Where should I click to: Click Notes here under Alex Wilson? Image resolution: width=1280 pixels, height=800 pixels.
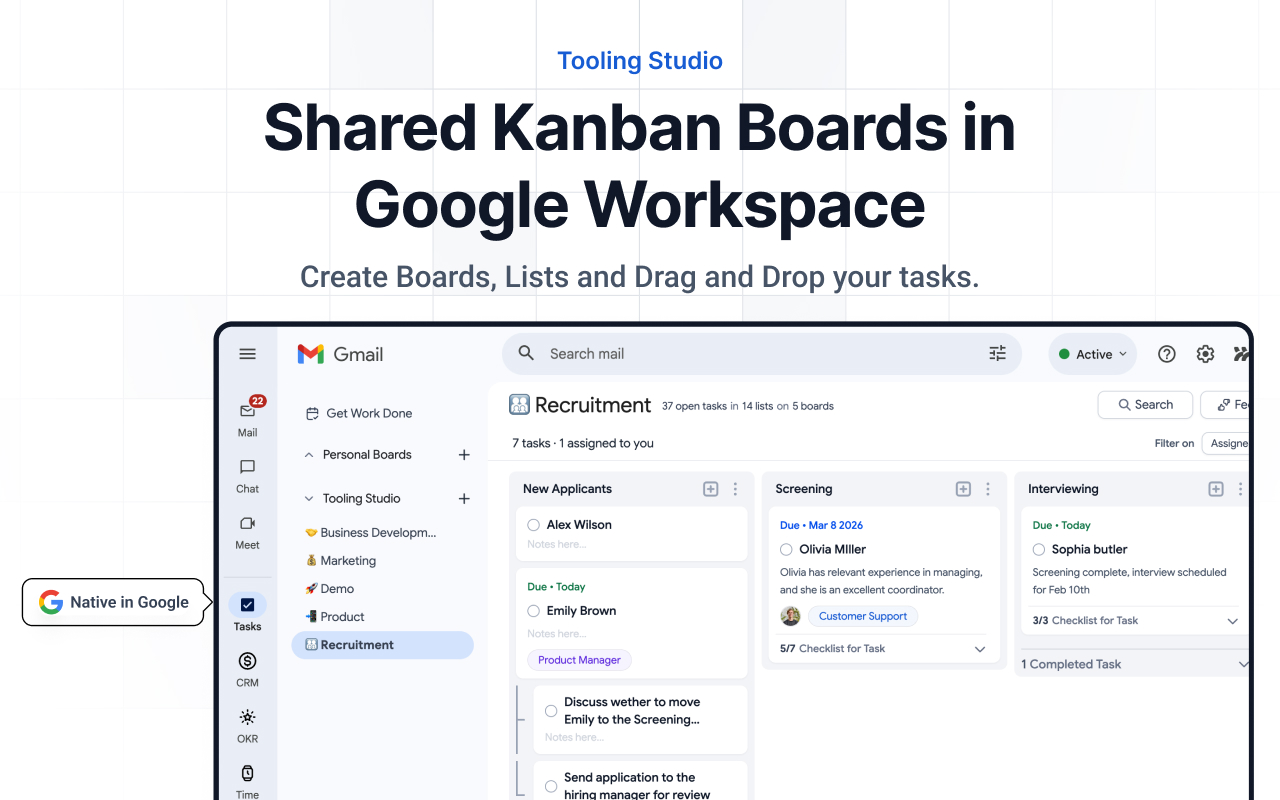coord(557,544)
